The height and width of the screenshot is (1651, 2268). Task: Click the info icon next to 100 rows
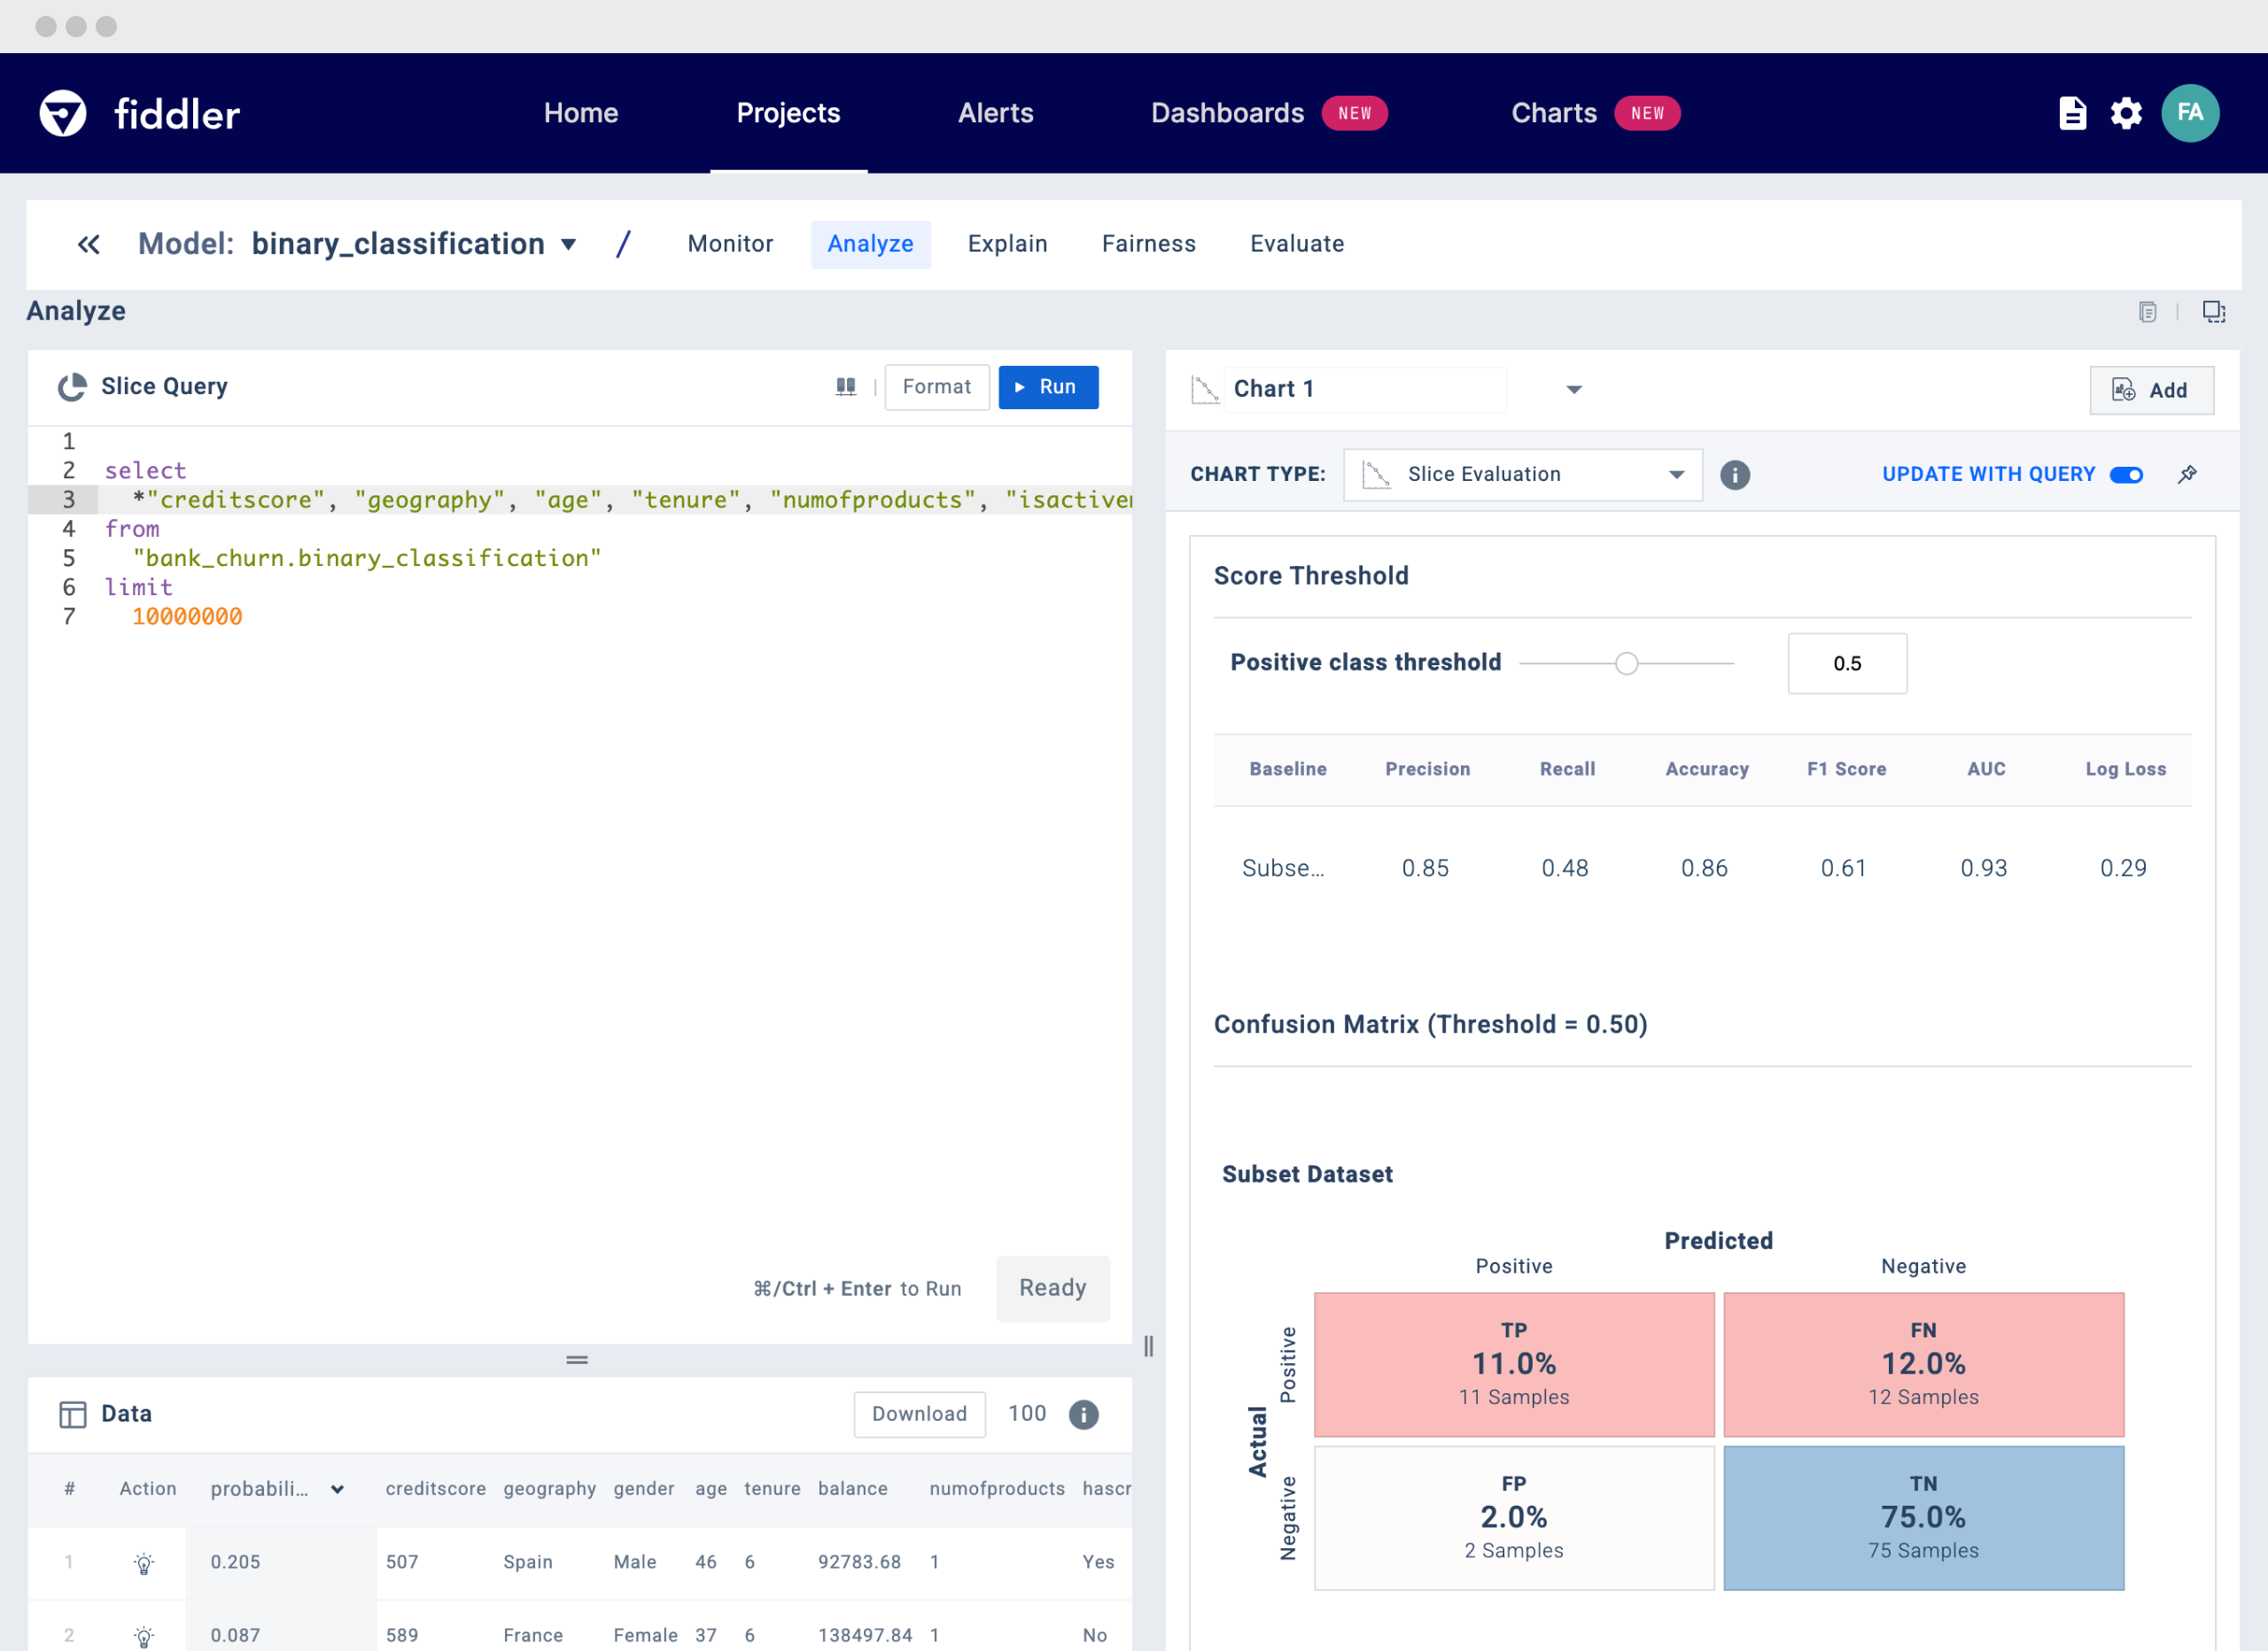[1083, 1414]
